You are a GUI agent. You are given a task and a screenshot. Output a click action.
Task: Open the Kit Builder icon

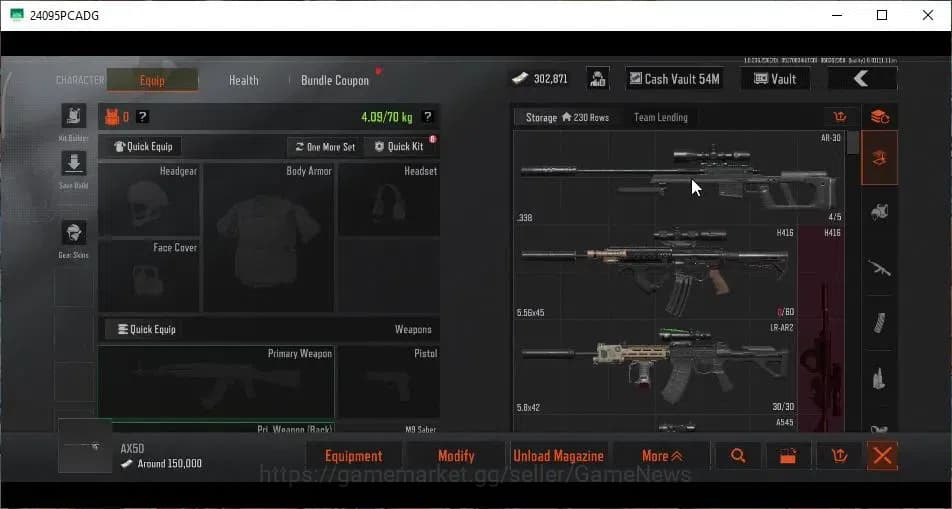coord(73,115)
